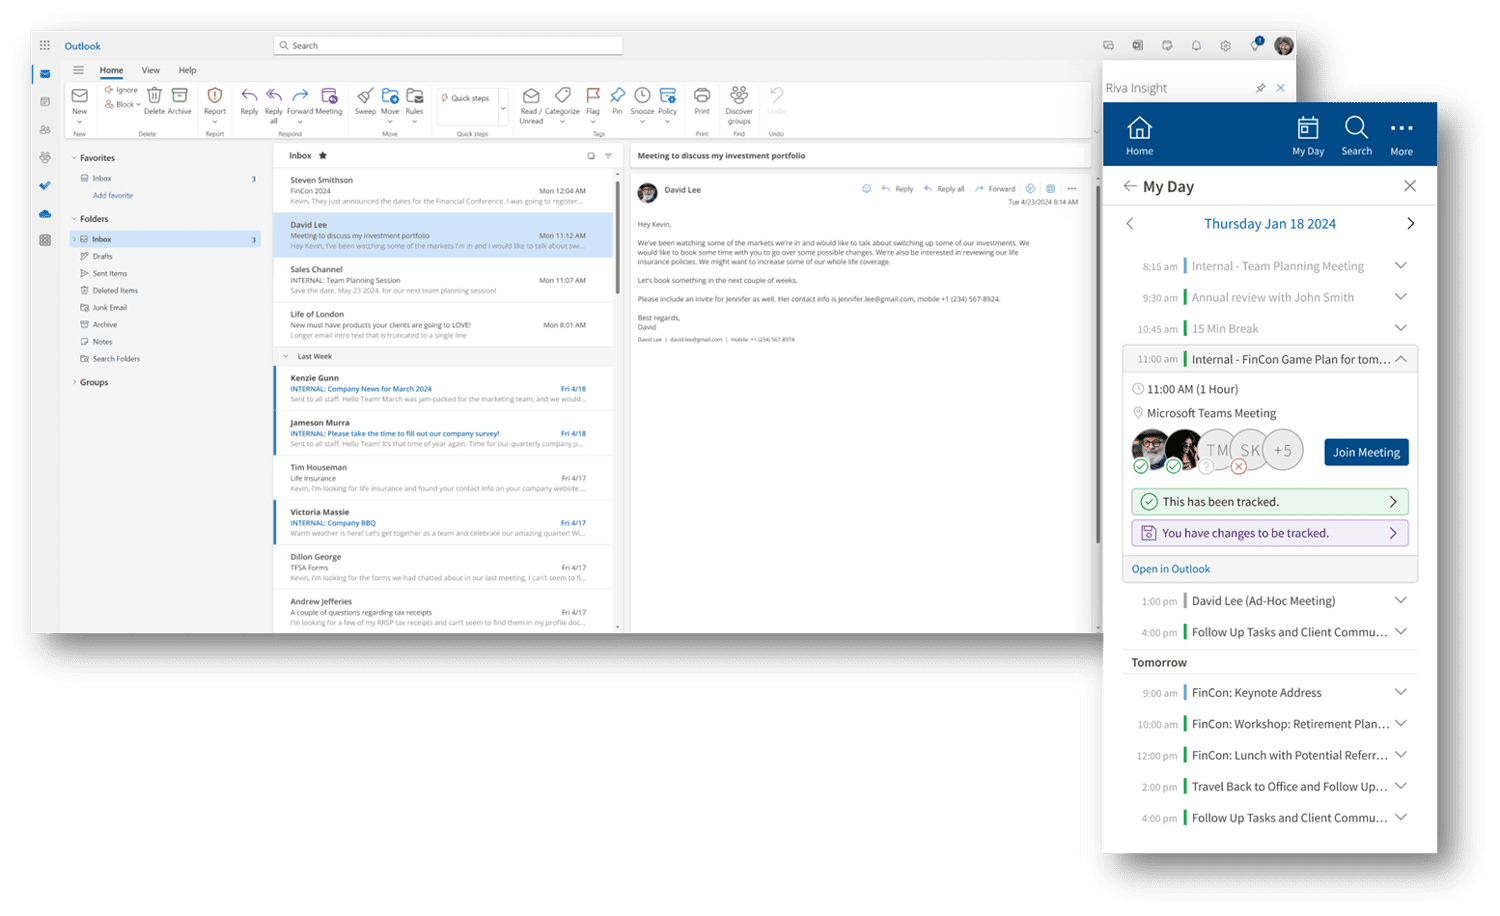Collapse the Internal - FinCon Game Plan meeting
Screen dimensions: 1500x916
point(1400,359)
